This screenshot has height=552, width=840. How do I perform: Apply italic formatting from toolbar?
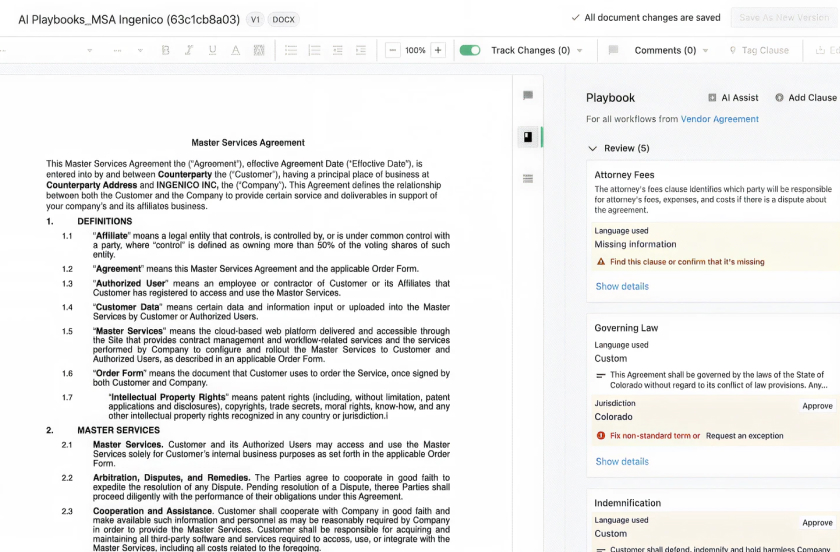coord(189,50)
